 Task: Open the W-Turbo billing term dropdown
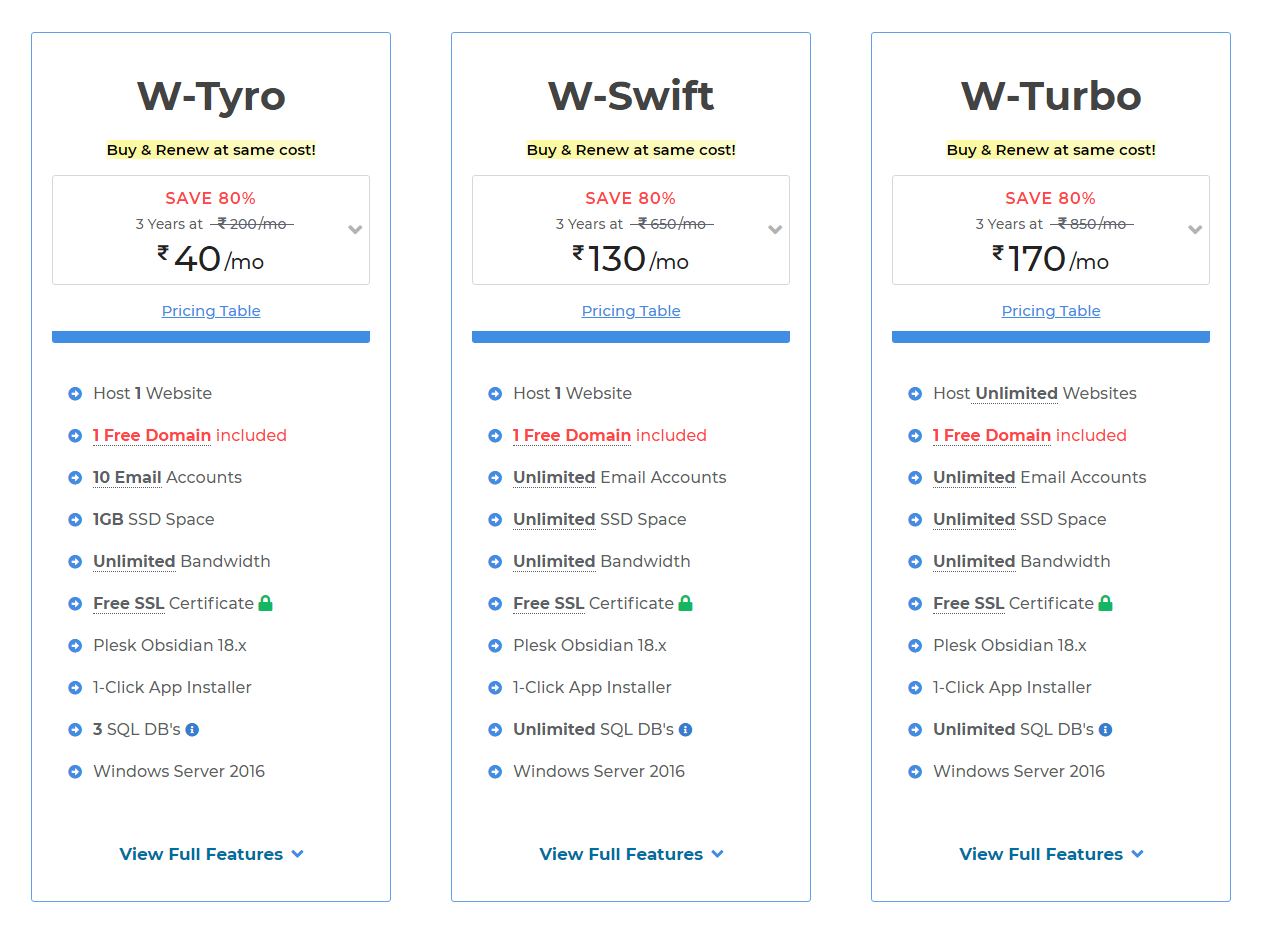(x=1194, y=230)
